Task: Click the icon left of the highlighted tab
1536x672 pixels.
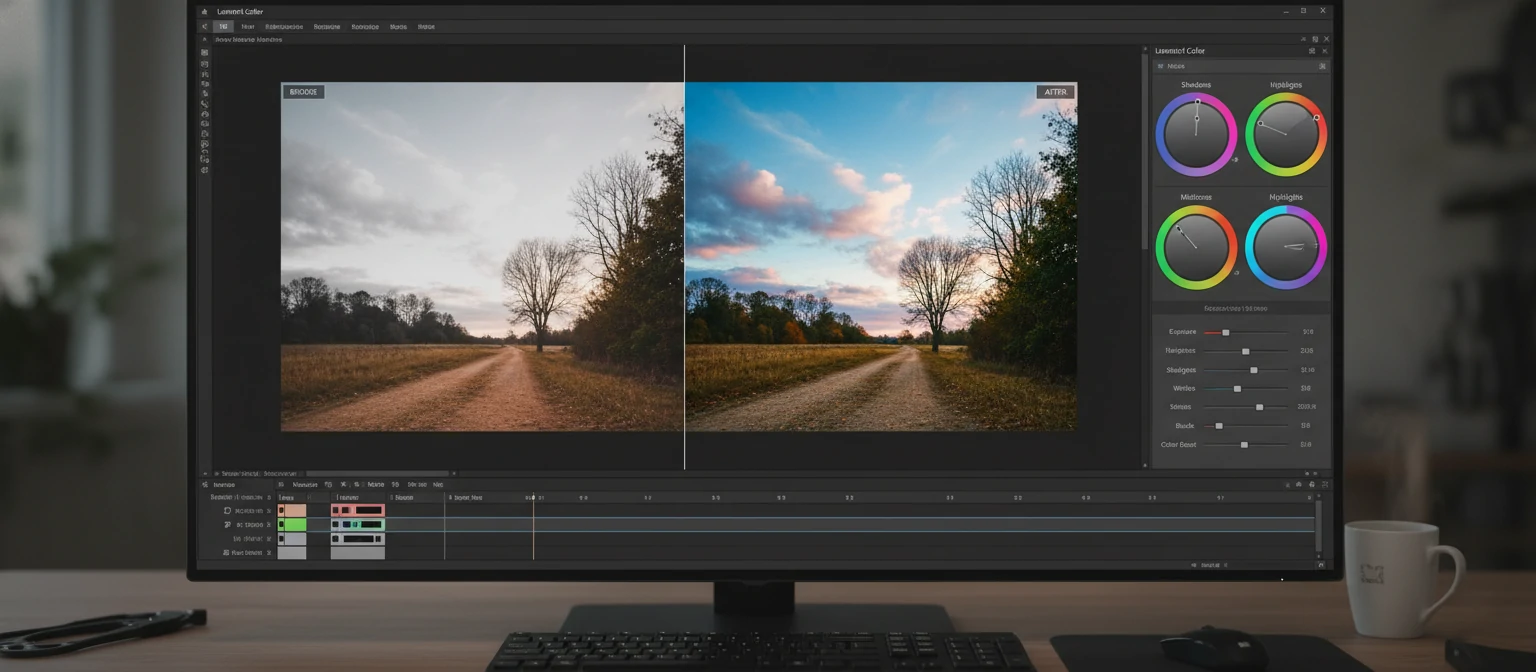Action: click(205, 27)
